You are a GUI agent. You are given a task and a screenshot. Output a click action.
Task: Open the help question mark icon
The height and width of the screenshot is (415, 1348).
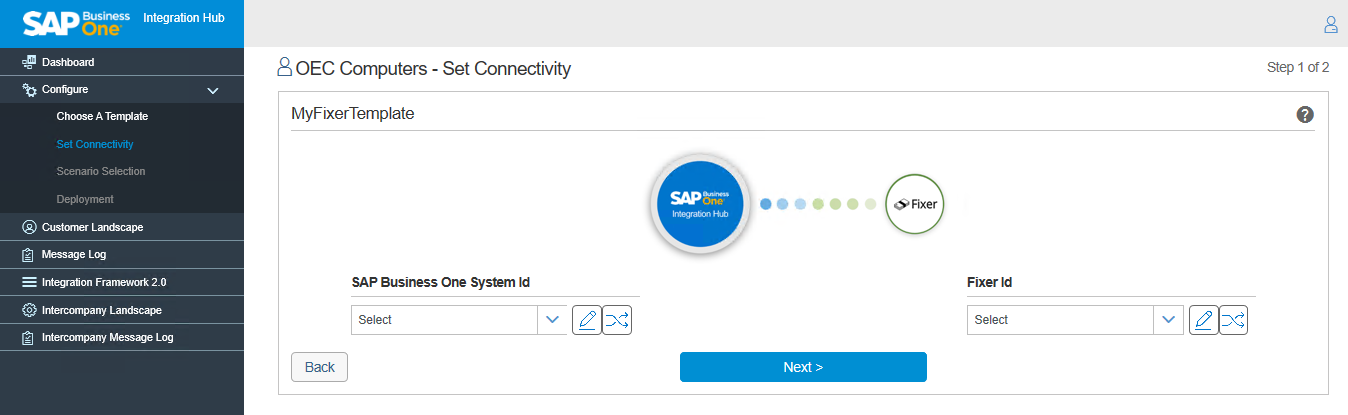click(x=1304, y=115)
